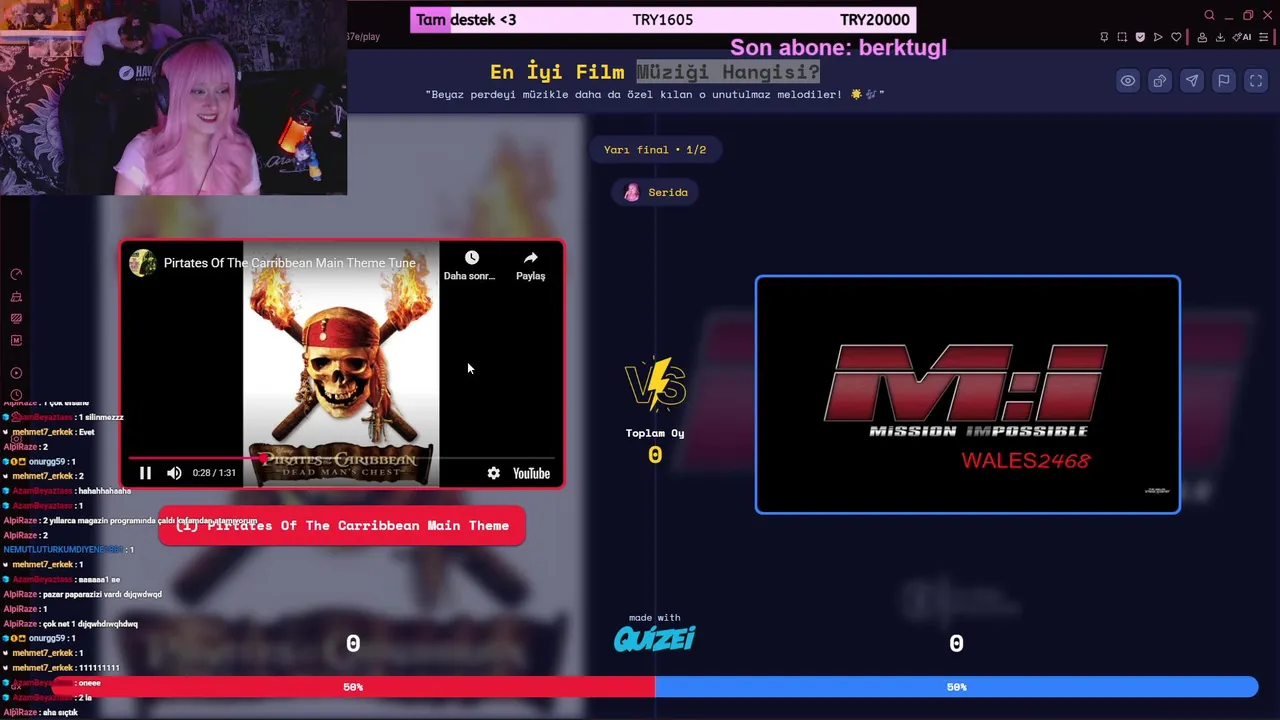Click the Paylaş share arrow in the player

click(x=530, y=265)
